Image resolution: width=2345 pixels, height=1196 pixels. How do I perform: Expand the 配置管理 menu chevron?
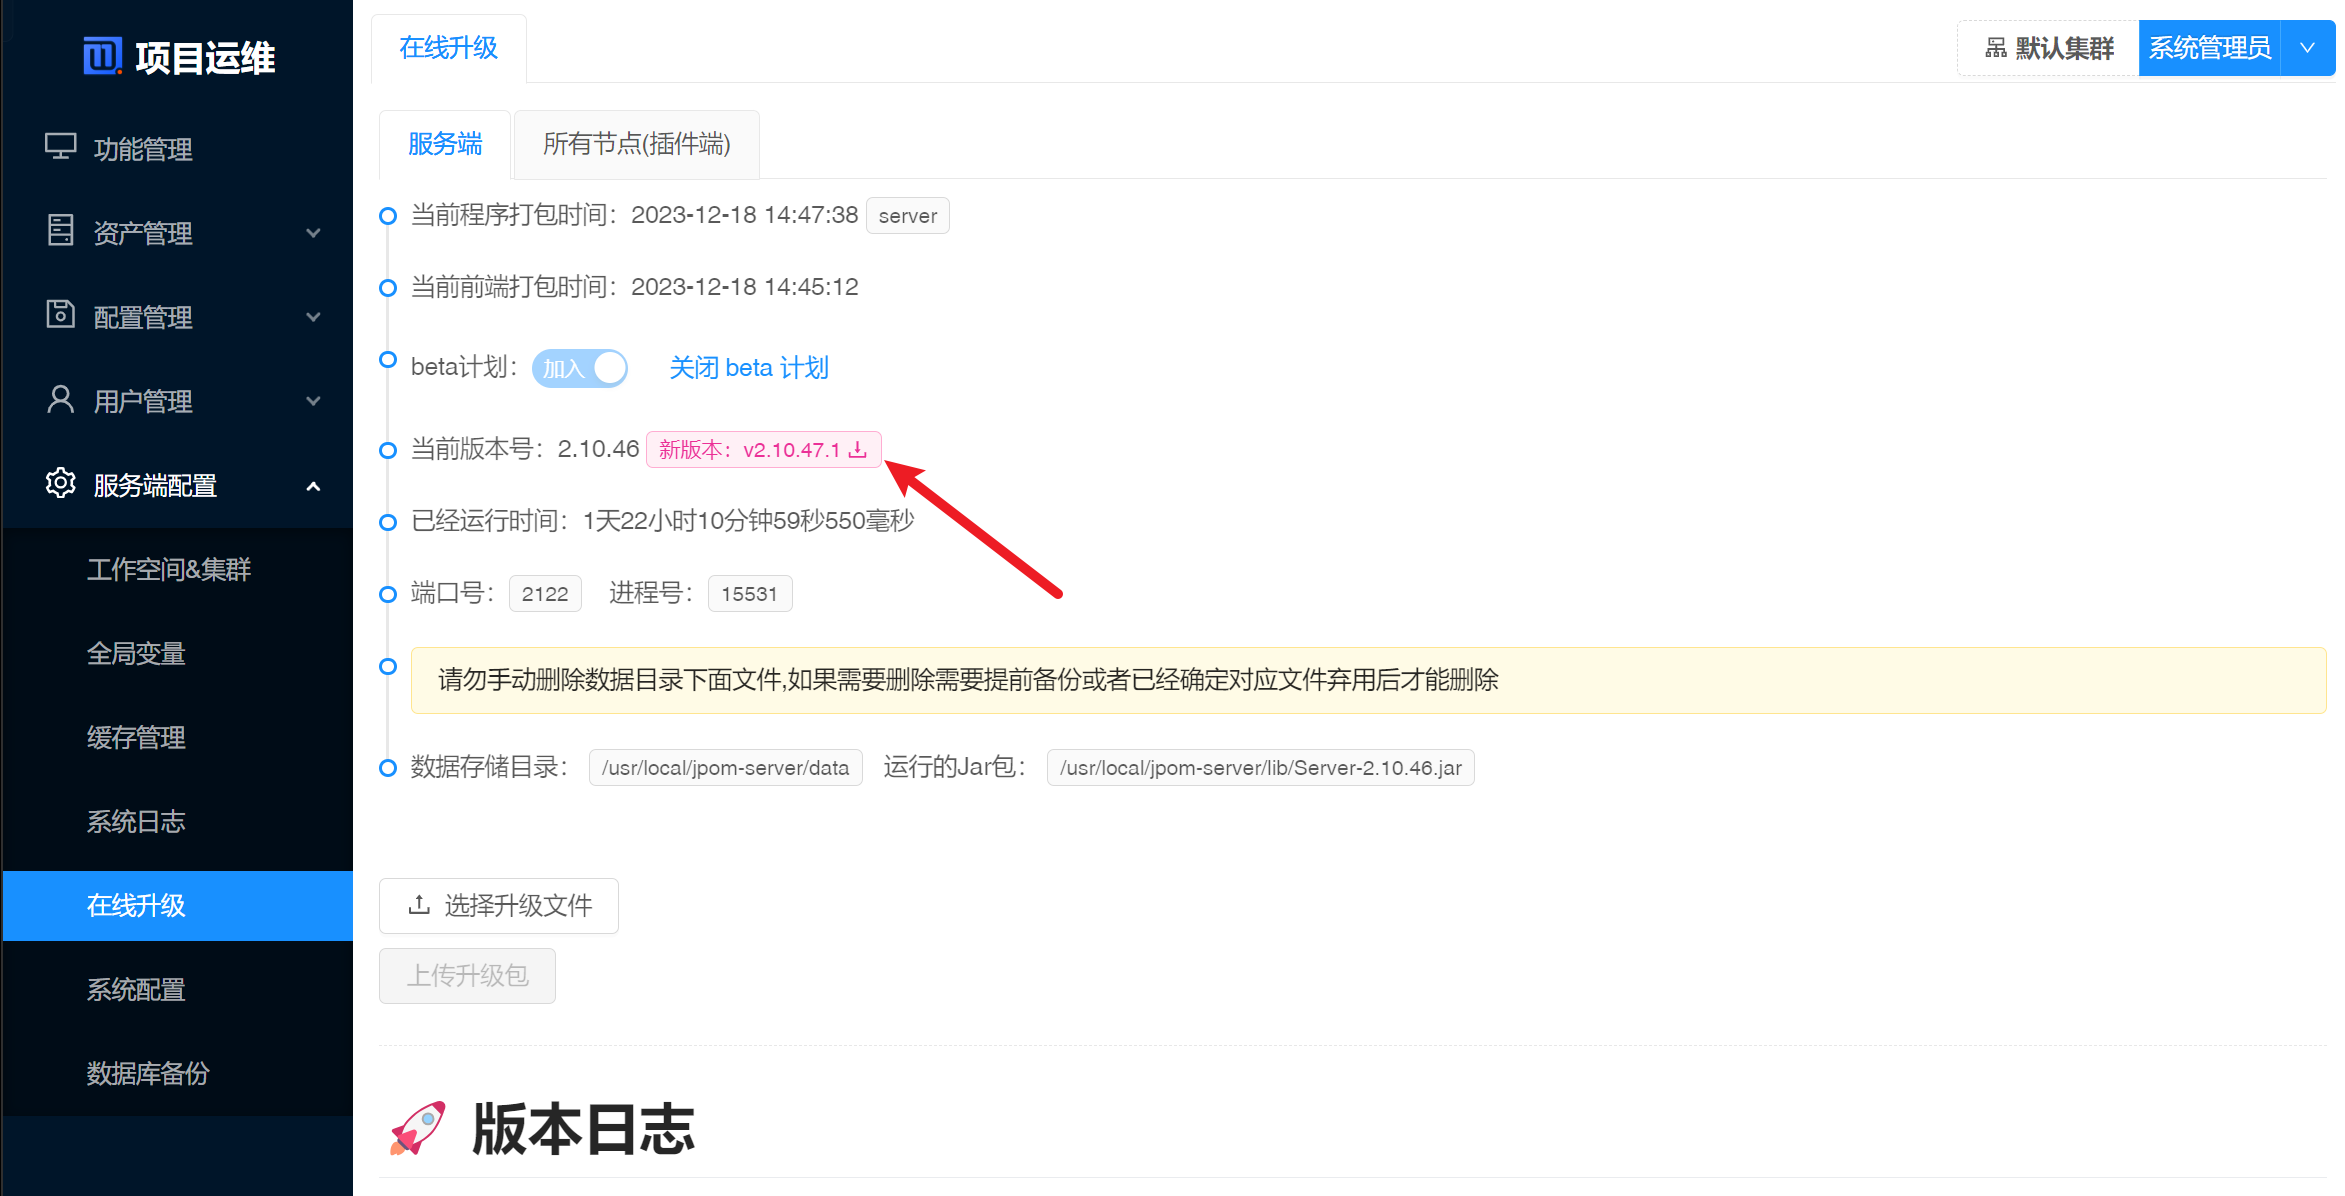(x=313, y=317)
